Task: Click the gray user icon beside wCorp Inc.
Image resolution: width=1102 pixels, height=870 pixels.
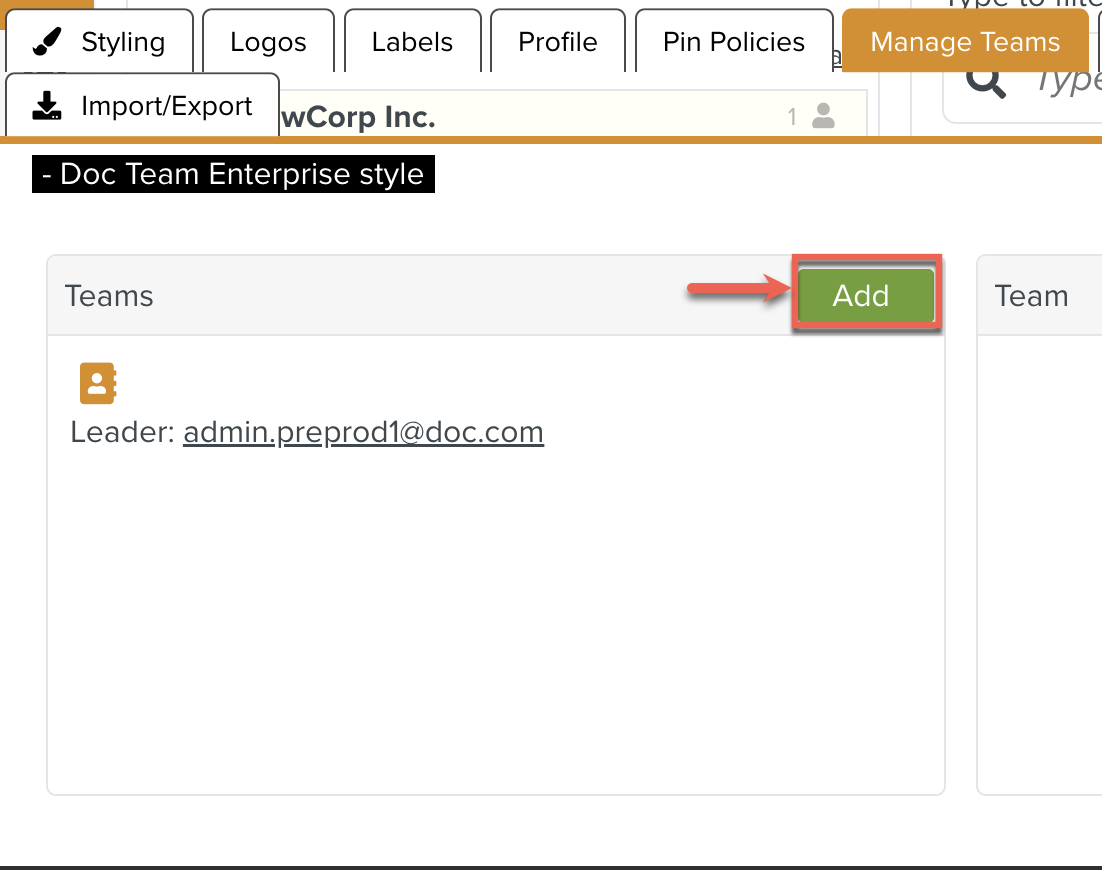Action: (x=823, y=117)
